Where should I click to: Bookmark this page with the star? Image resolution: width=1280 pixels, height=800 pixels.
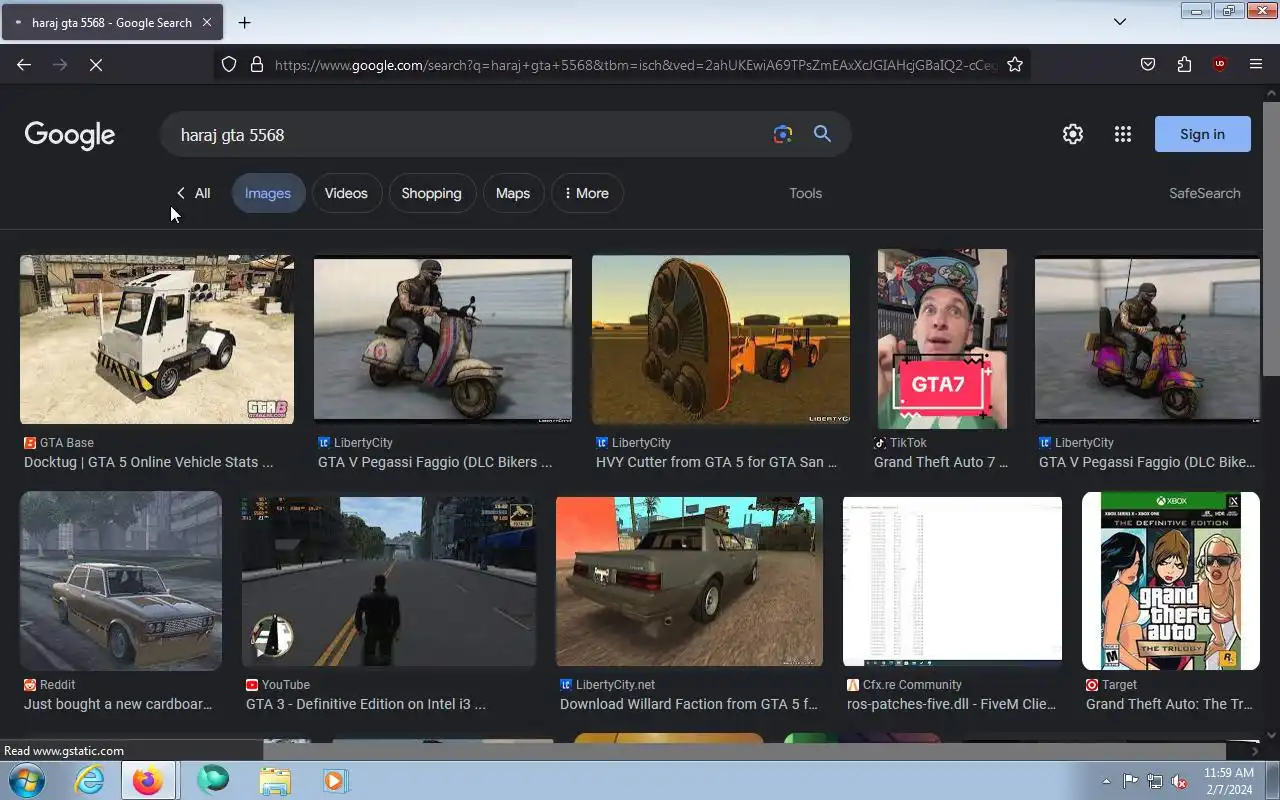(x=1015, y=64)
